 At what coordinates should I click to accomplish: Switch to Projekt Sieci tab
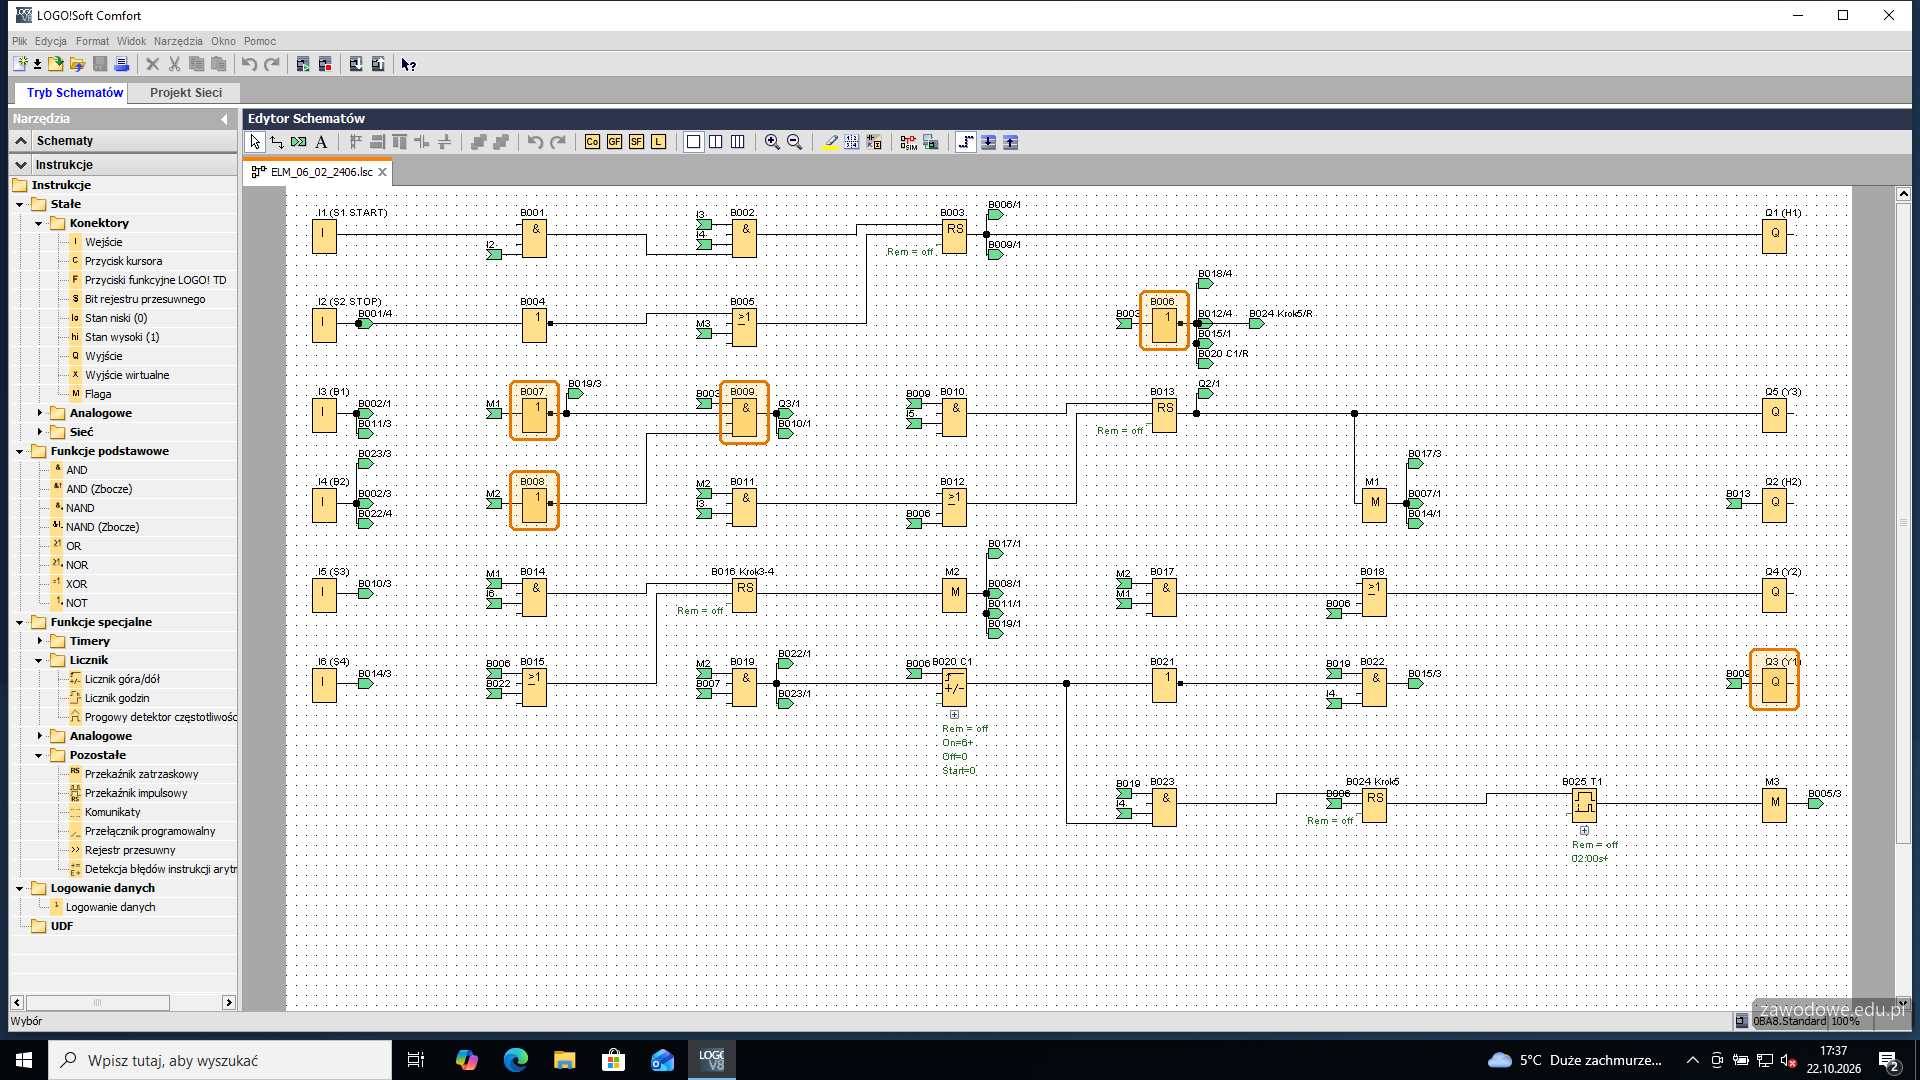186,92
